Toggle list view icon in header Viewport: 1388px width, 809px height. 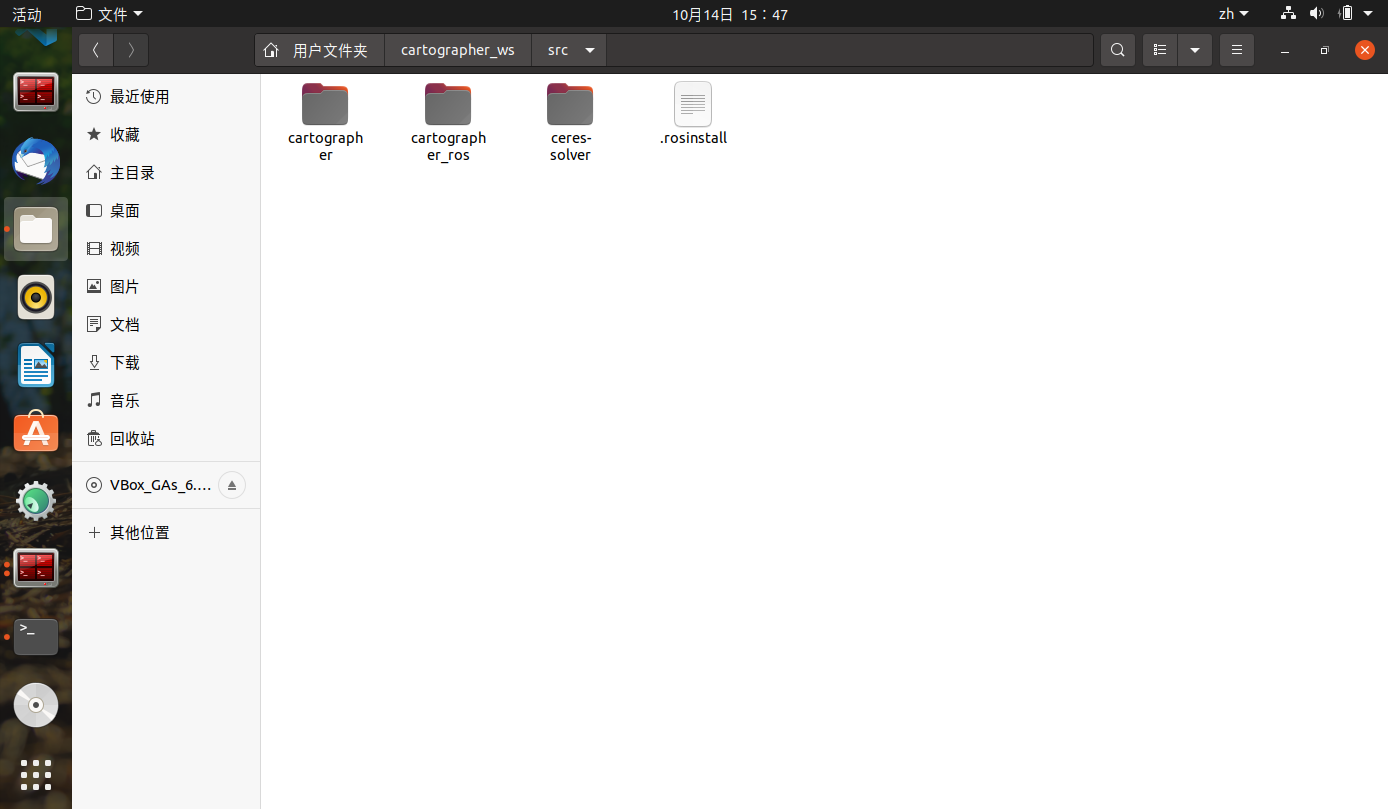1160,50
